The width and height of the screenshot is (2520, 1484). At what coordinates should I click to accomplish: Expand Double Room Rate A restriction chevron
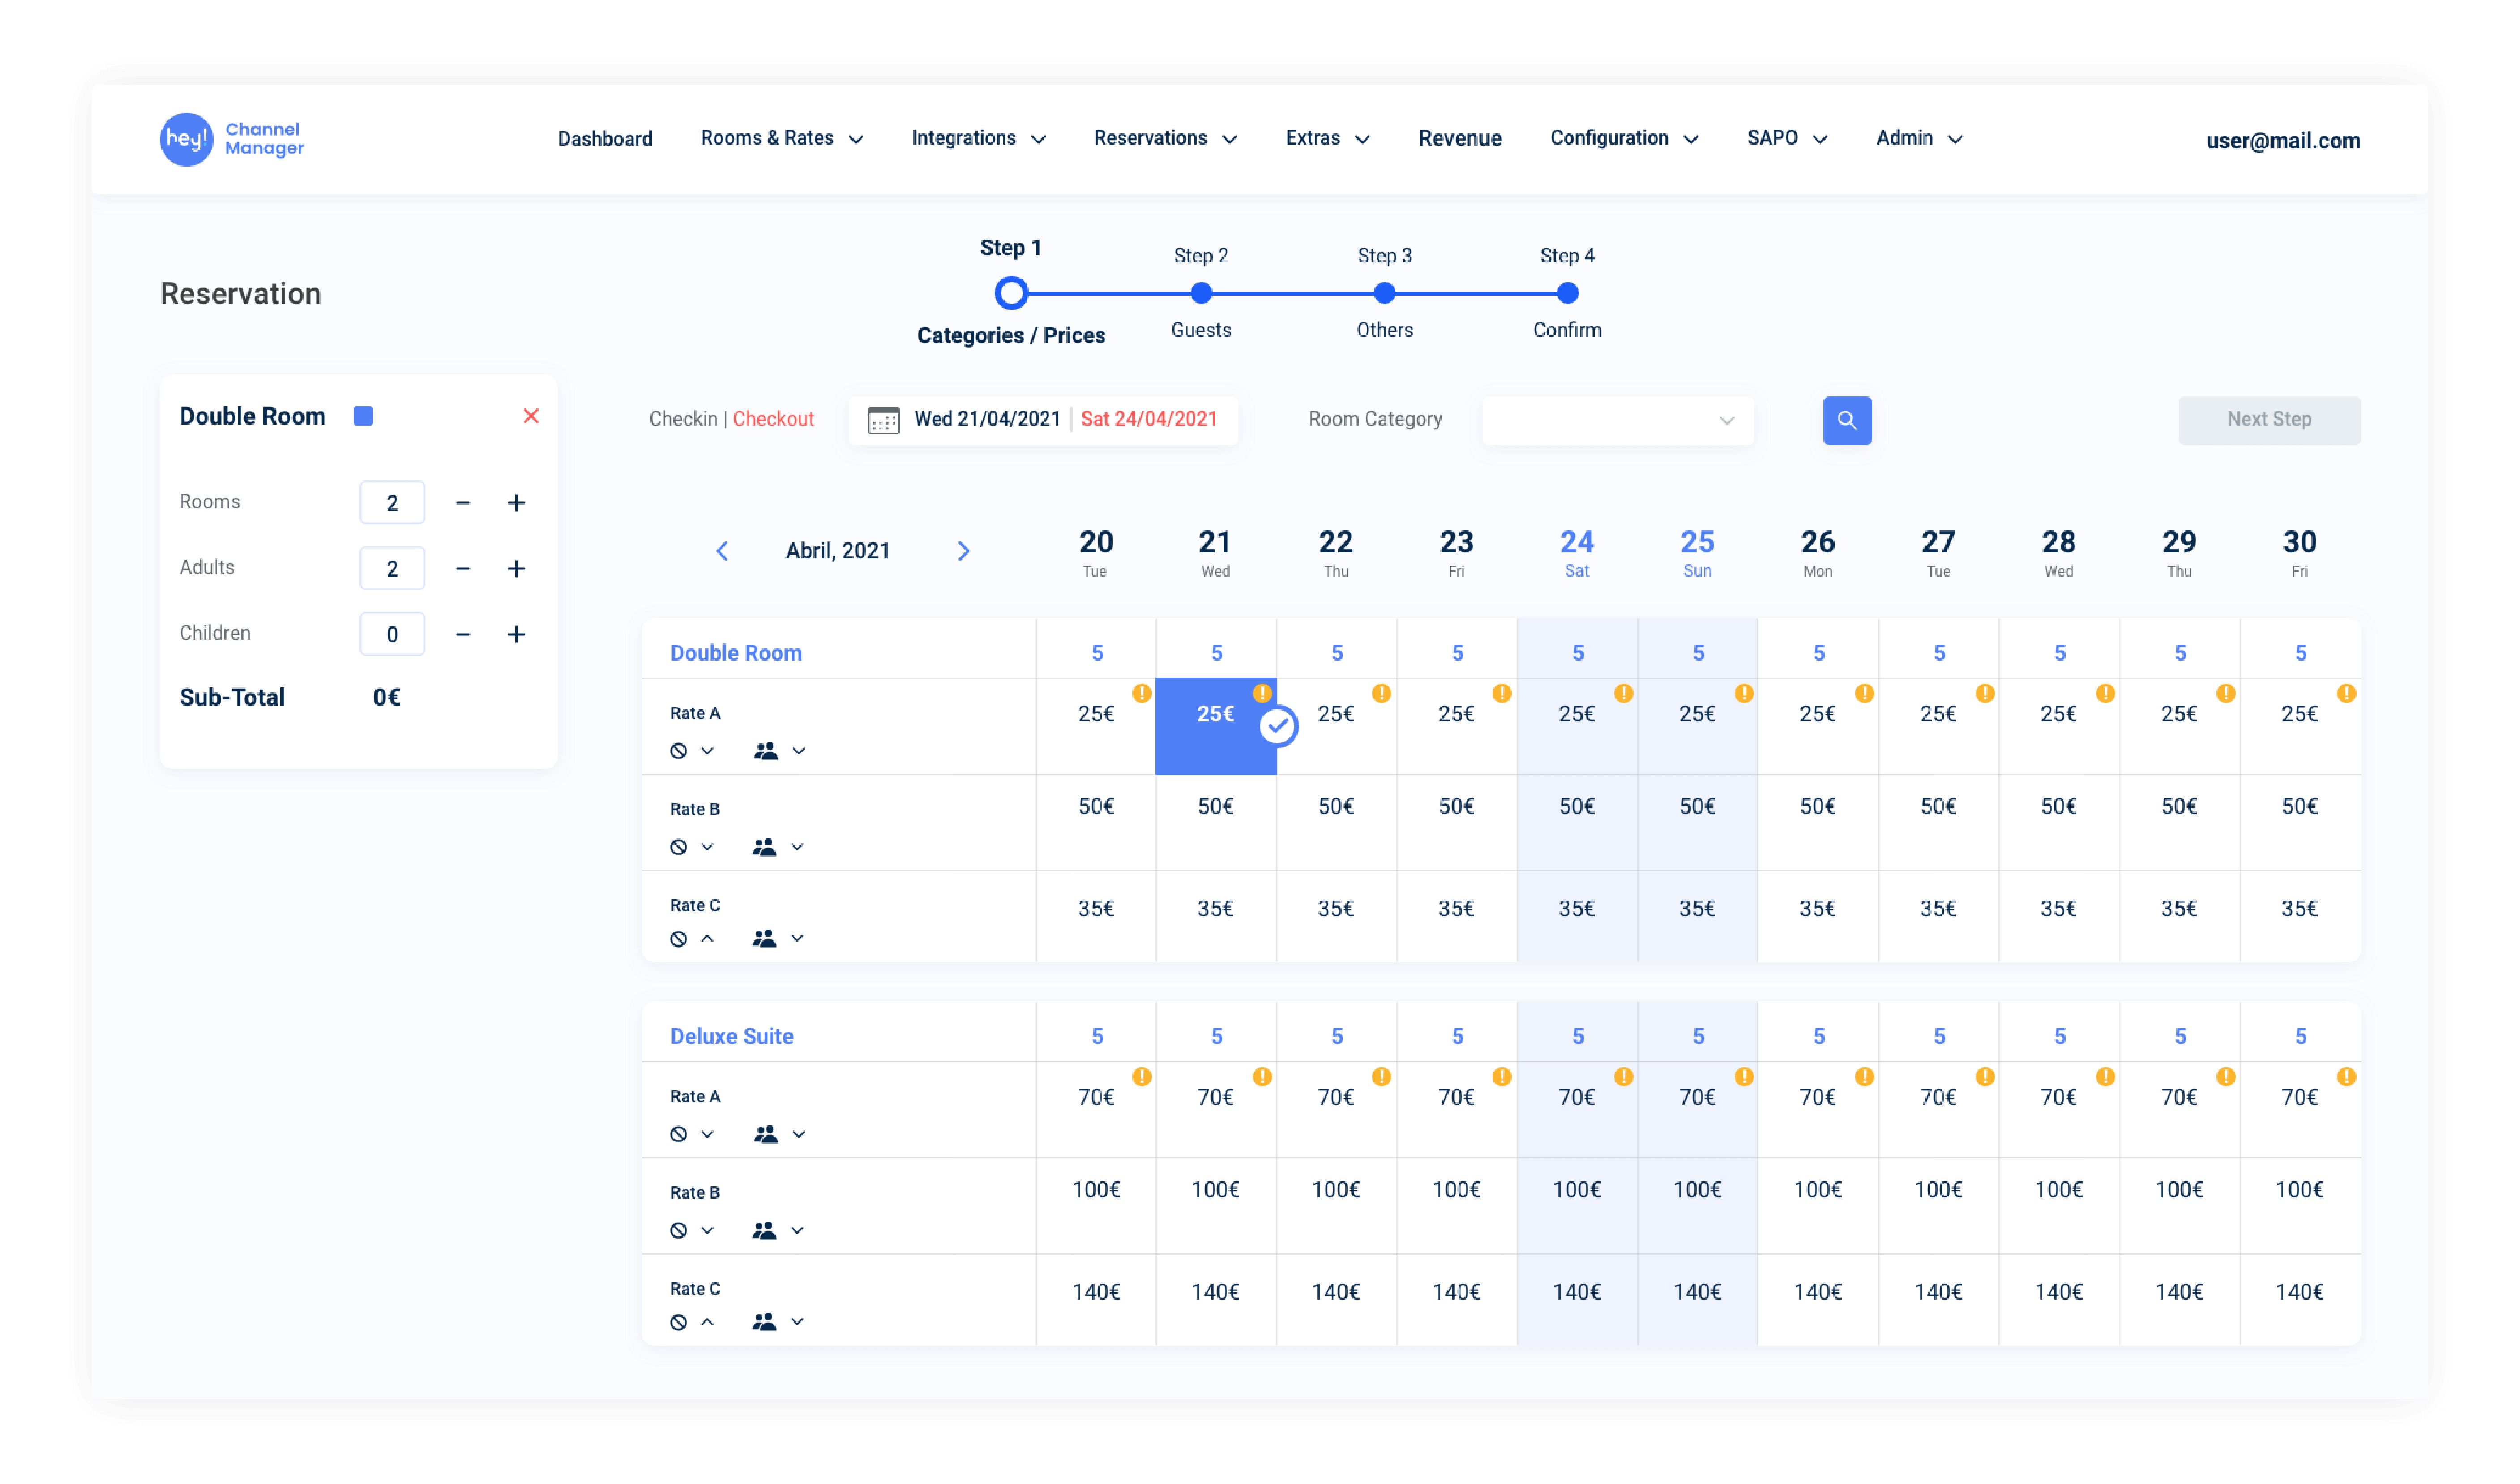(707, 751)
